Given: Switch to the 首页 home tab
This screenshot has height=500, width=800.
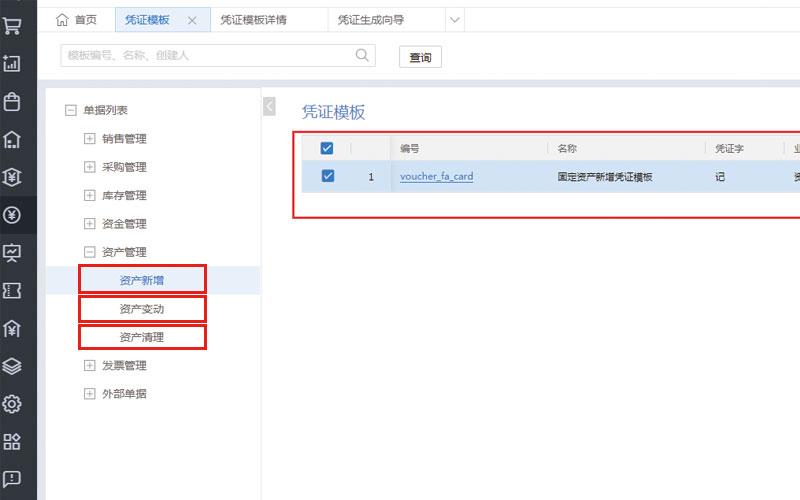Looking at the screenshot, I should coord(78,20).
